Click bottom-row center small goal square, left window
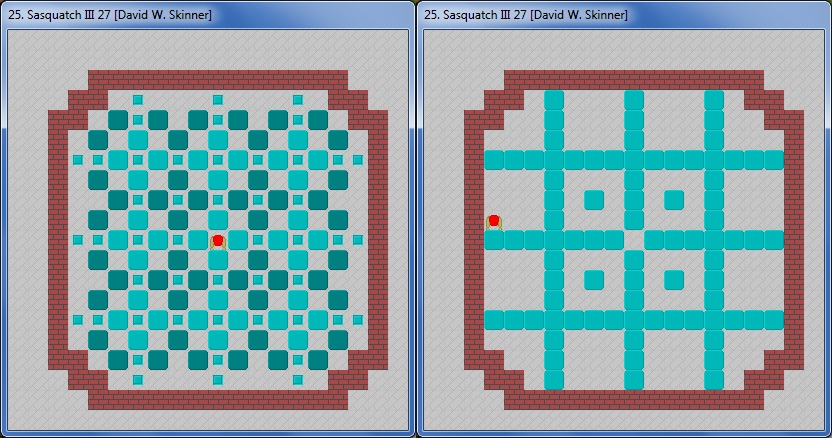Viewport: 832px width, 438px height. [218, 380]
